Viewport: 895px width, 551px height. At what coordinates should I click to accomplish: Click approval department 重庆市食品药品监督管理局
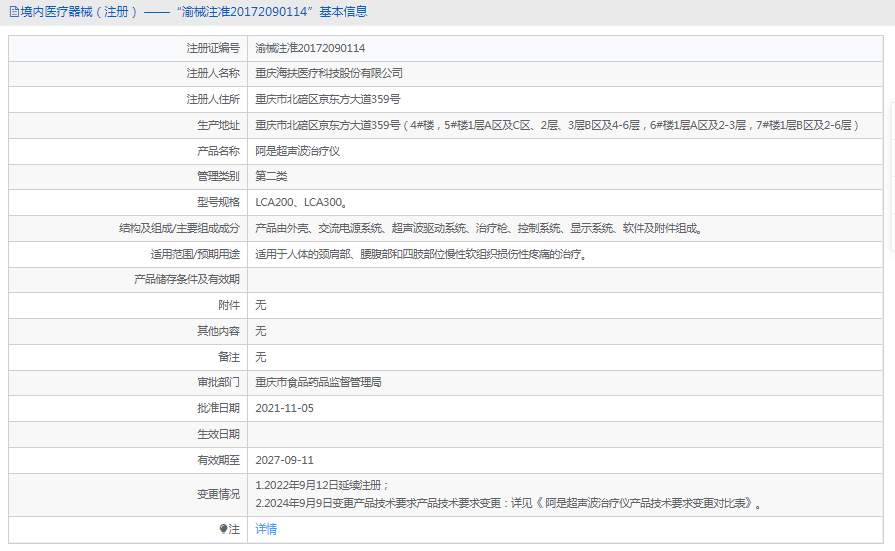coord(318,382)
